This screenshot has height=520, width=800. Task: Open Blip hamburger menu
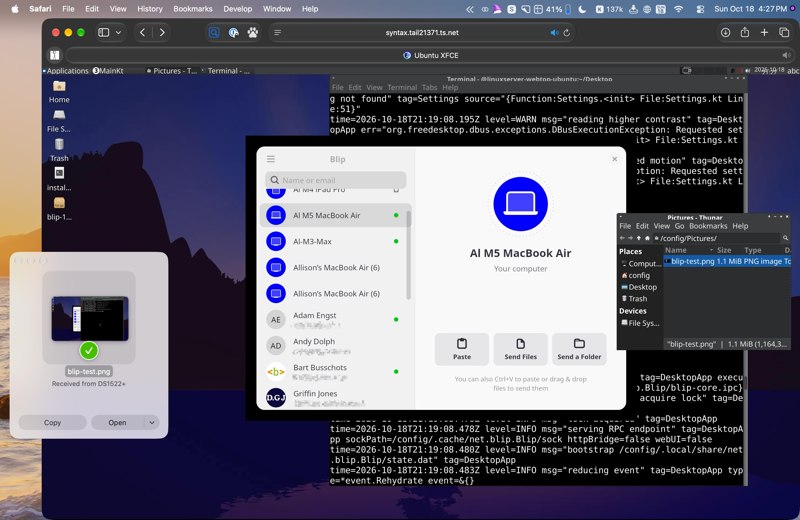pyautogui.click(x=271, y=159)
